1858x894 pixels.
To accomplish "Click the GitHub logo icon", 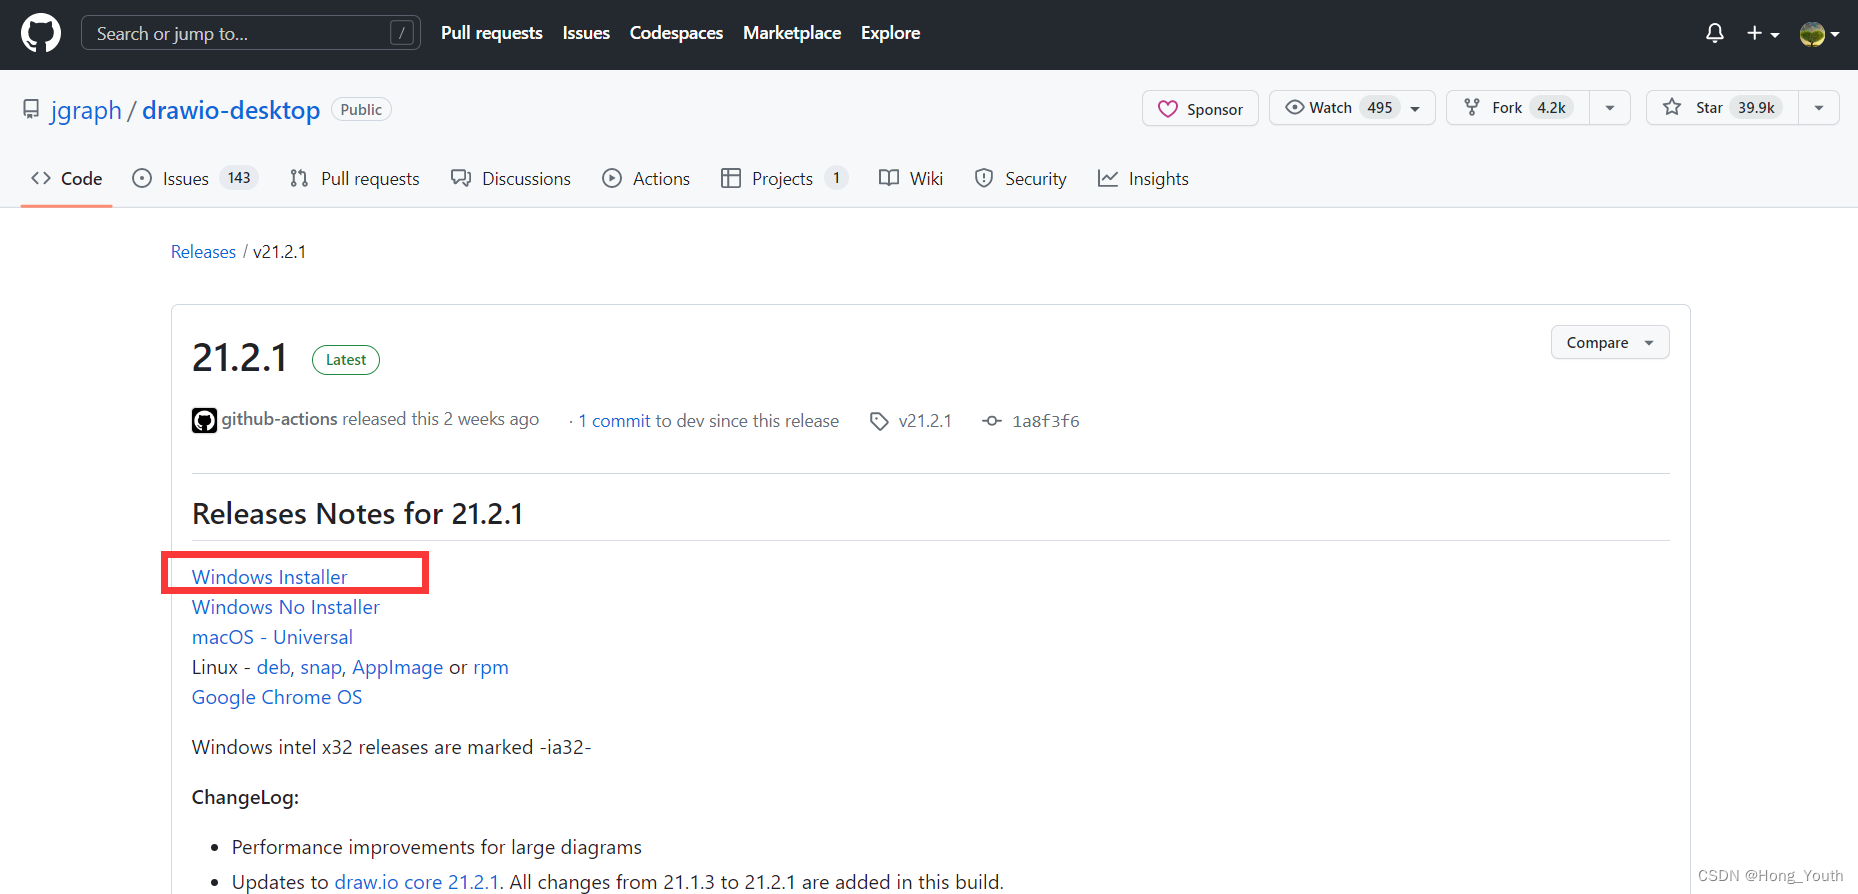I will point(41,33).
